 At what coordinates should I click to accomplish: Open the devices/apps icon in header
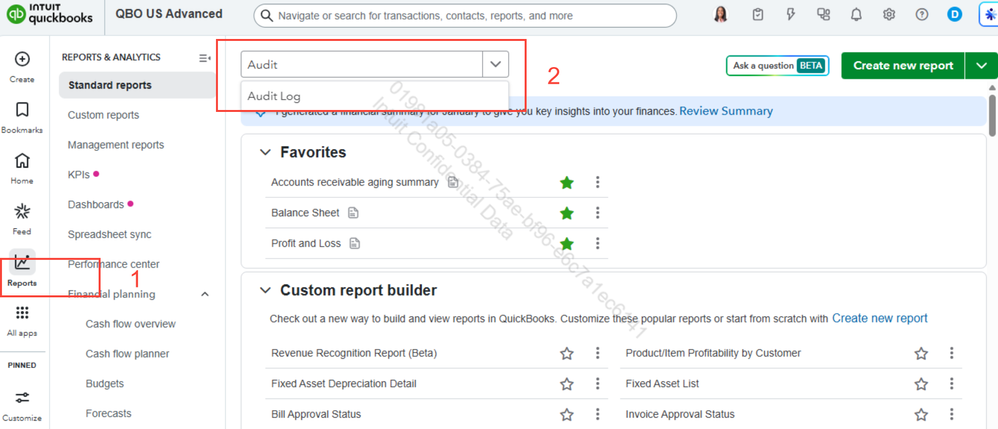point(824,15)
